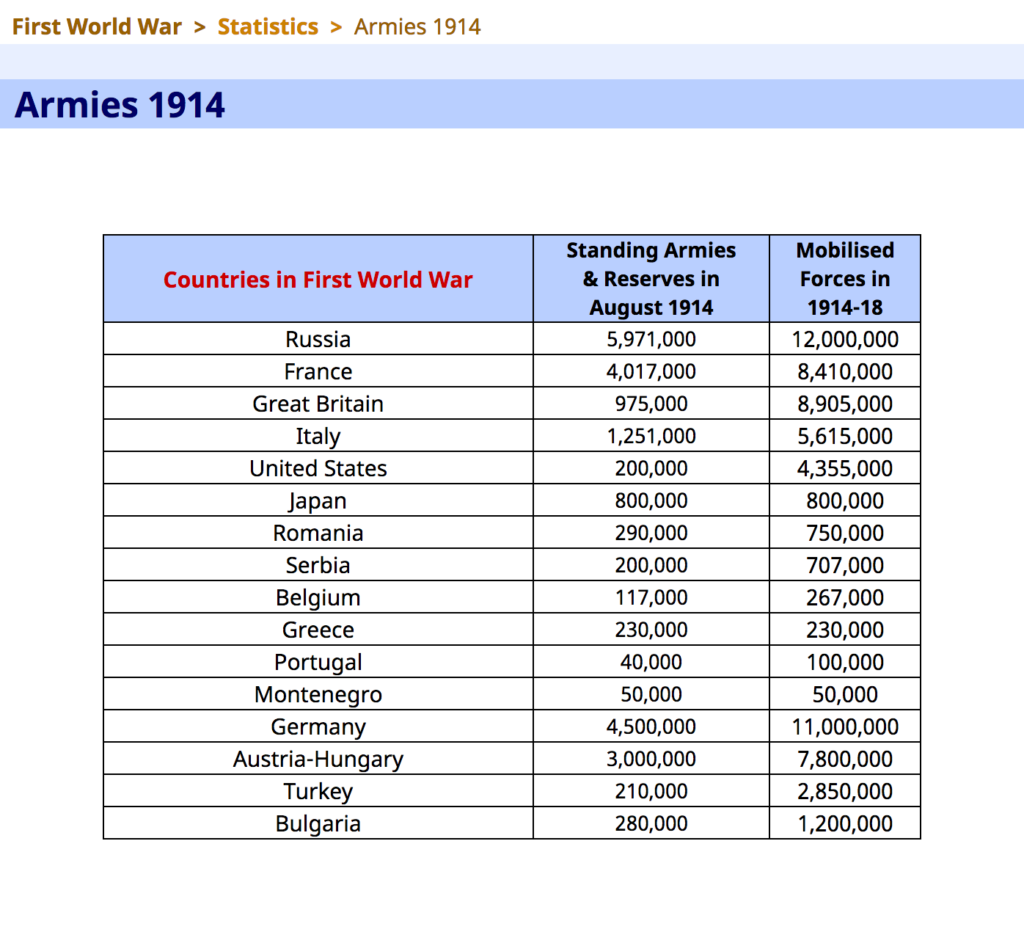
Task: Click Italy's mobilised forces value 5,615,000
Action: [845, 436]
